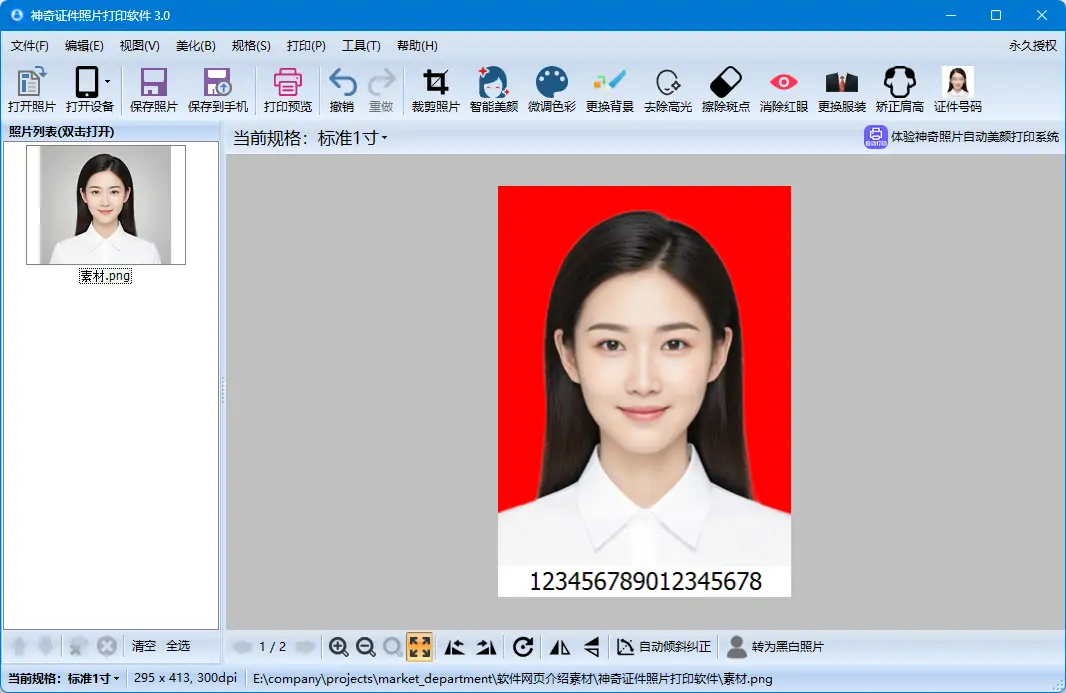1066x693 pixels.
Task: Open status bar 当前规格 标准1寸 dropdown
Action: [x=93, y=679]
